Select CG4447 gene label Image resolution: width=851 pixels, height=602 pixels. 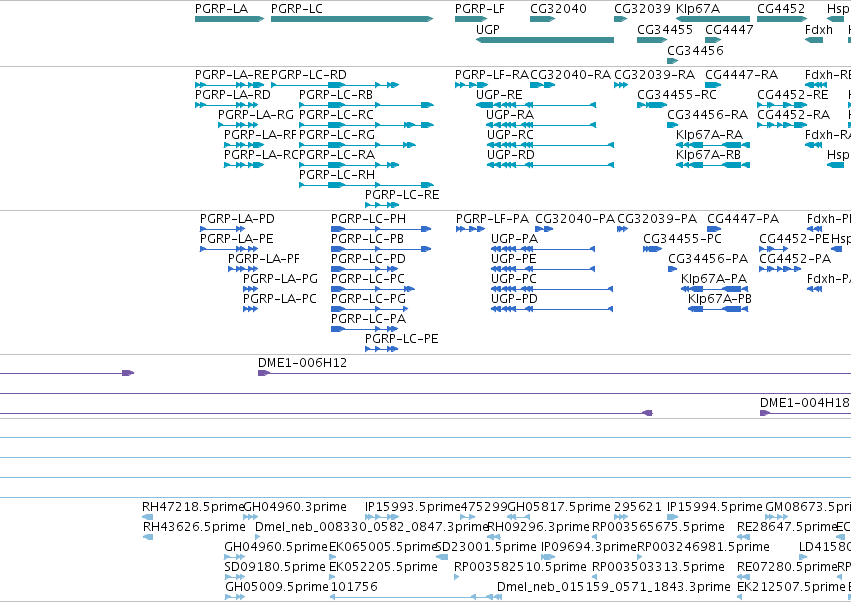click(729, 30)
